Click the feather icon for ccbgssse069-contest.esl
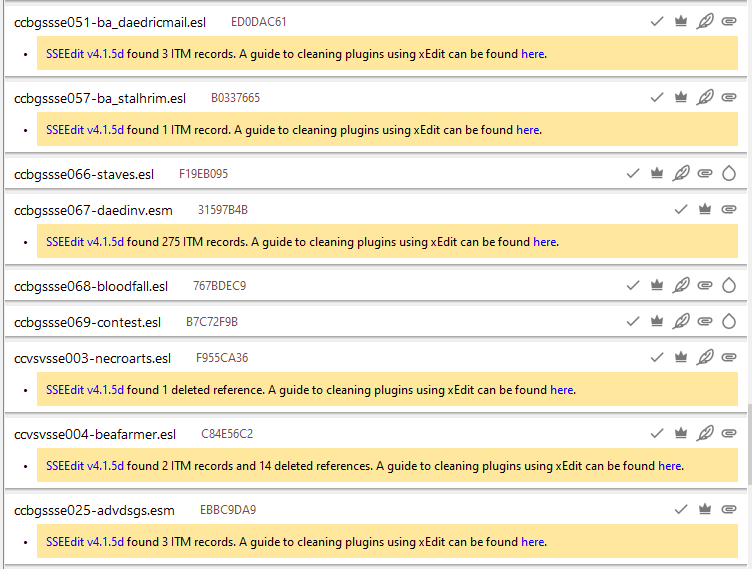Image resolution: width=752 pixels, height=569 pixels. point(681,321)
